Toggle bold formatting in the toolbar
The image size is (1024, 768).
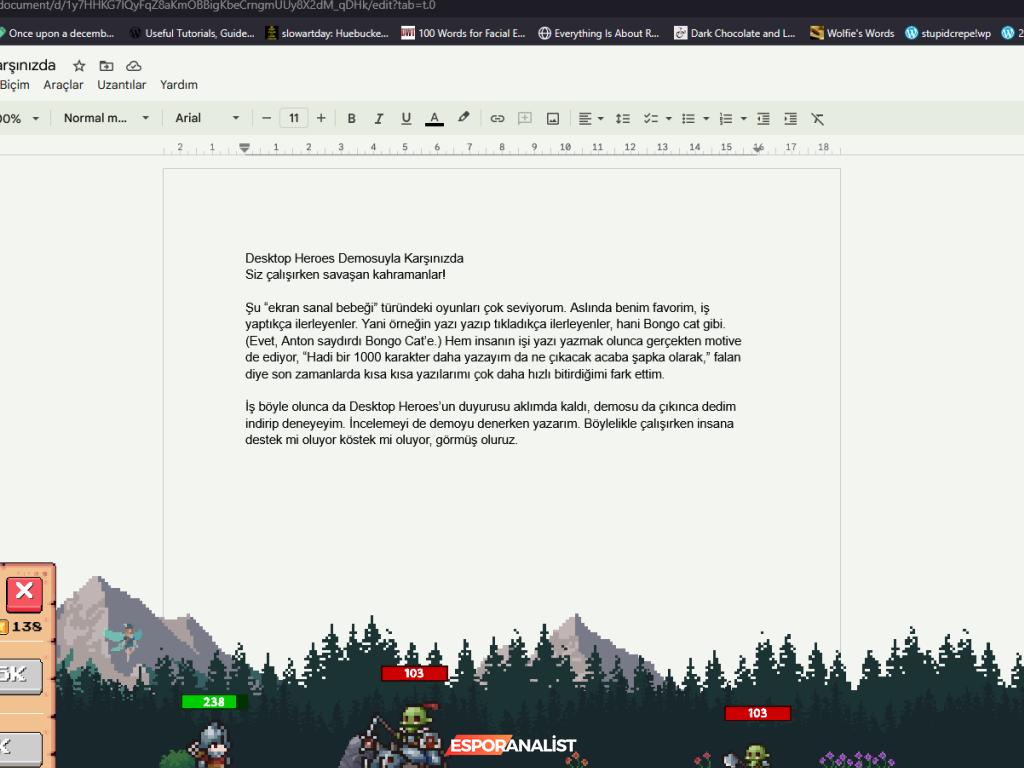(351, 118)
